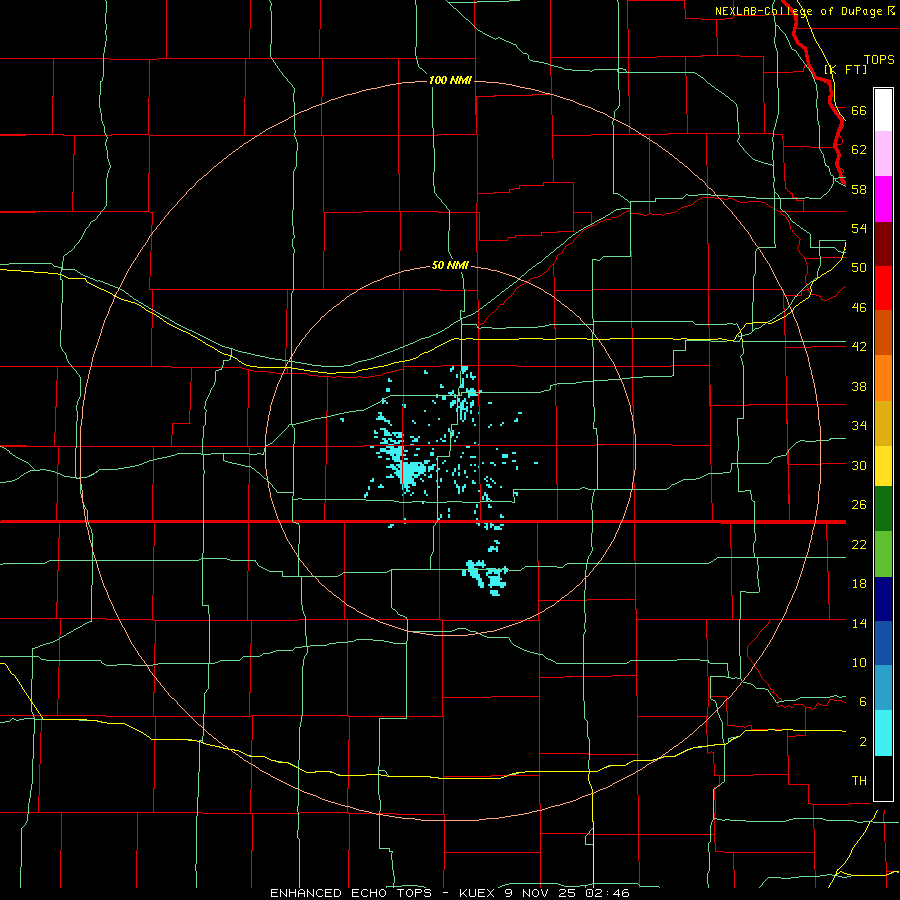Pick the magenta legend color band

click(883, 199)
